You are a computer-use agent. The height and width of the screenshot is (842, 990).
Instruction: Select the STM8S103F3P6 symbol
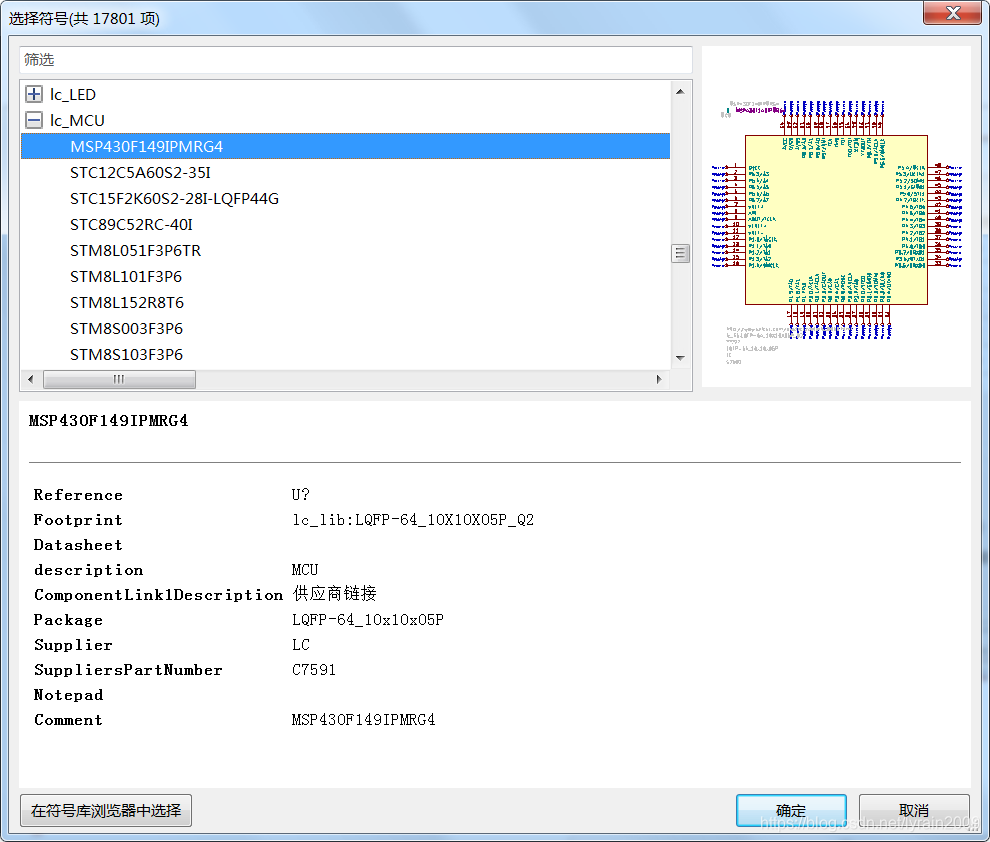tap(126, 354)
